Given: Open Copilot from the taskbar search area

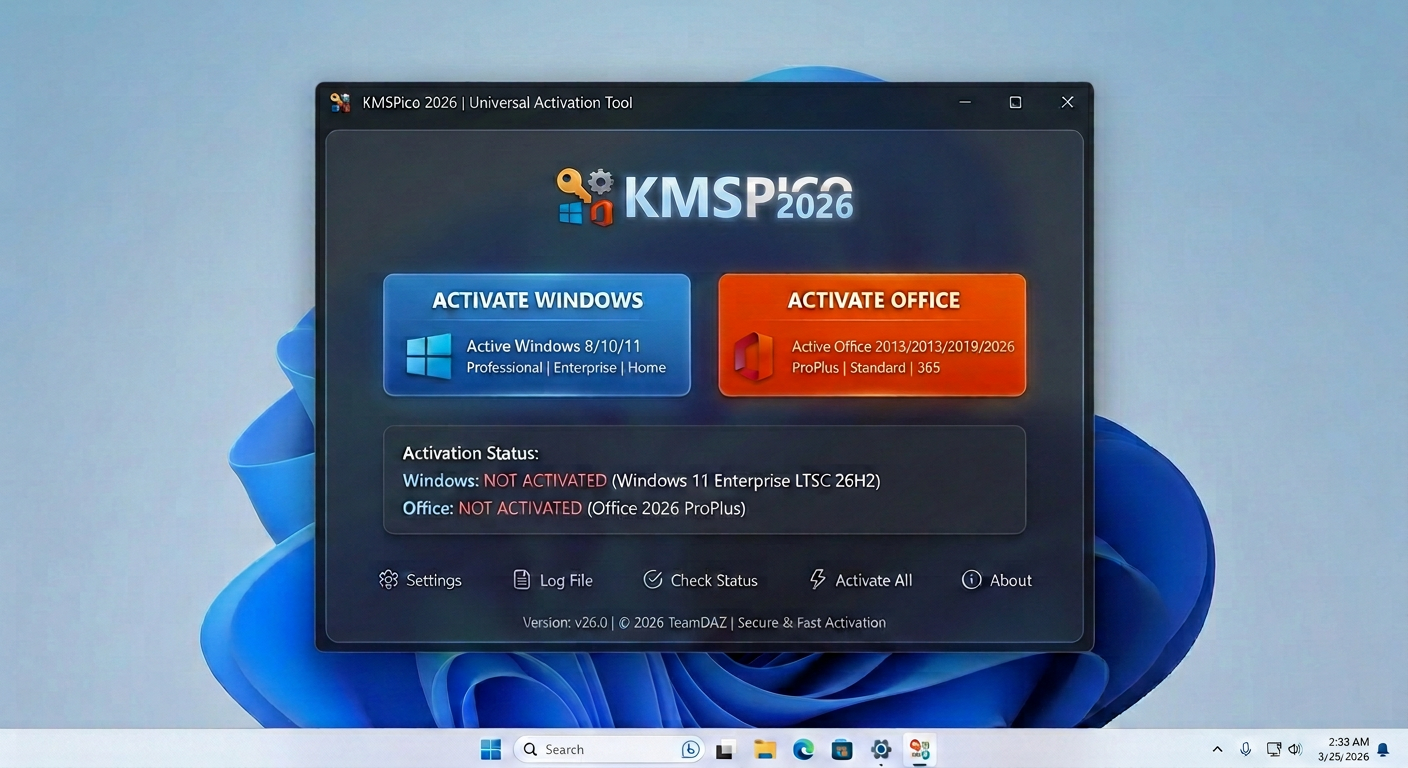Looking at the screenshot, I should click(690, 748).
